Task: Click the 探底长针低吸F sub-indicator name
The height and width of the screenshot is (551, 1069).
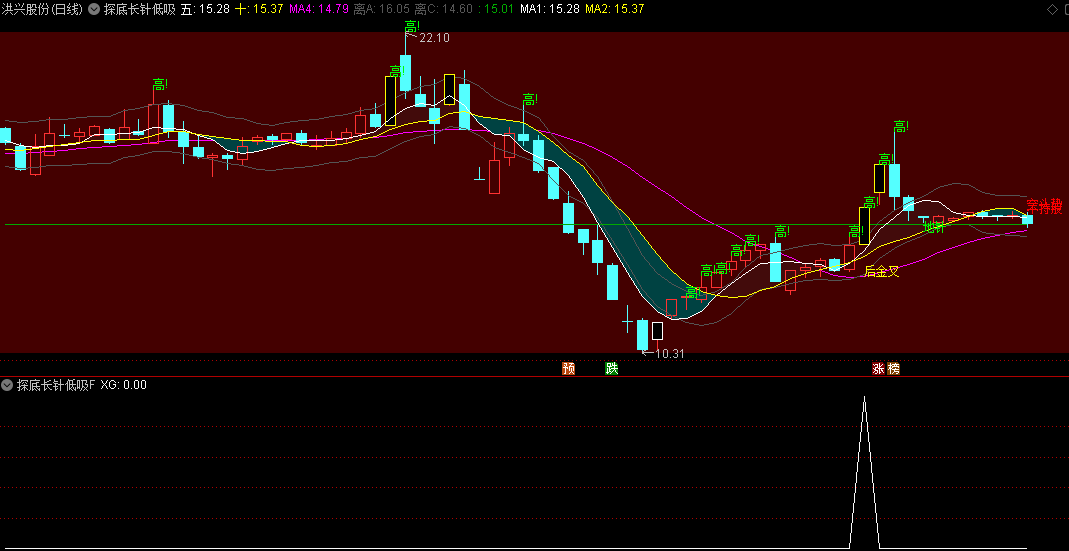Action: point(56,385)
